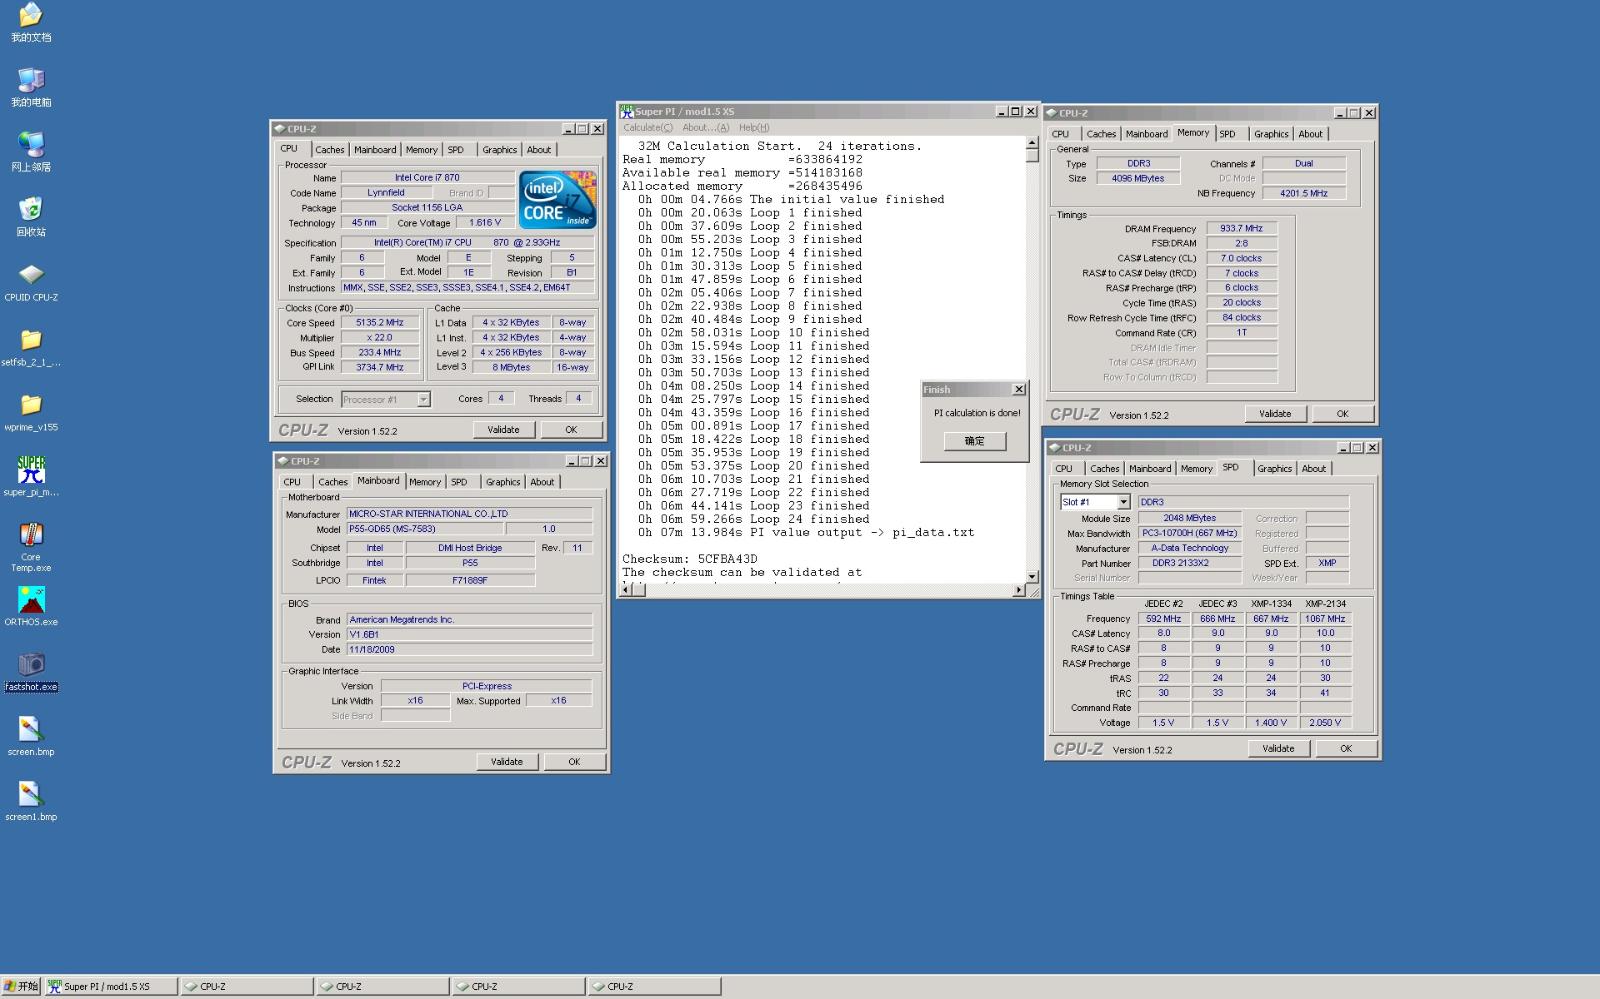The width and height of the screenshot is (1600, 999).
Task: Activate the first CPU-Z taskbar button
Action: [x=248, y=986]
